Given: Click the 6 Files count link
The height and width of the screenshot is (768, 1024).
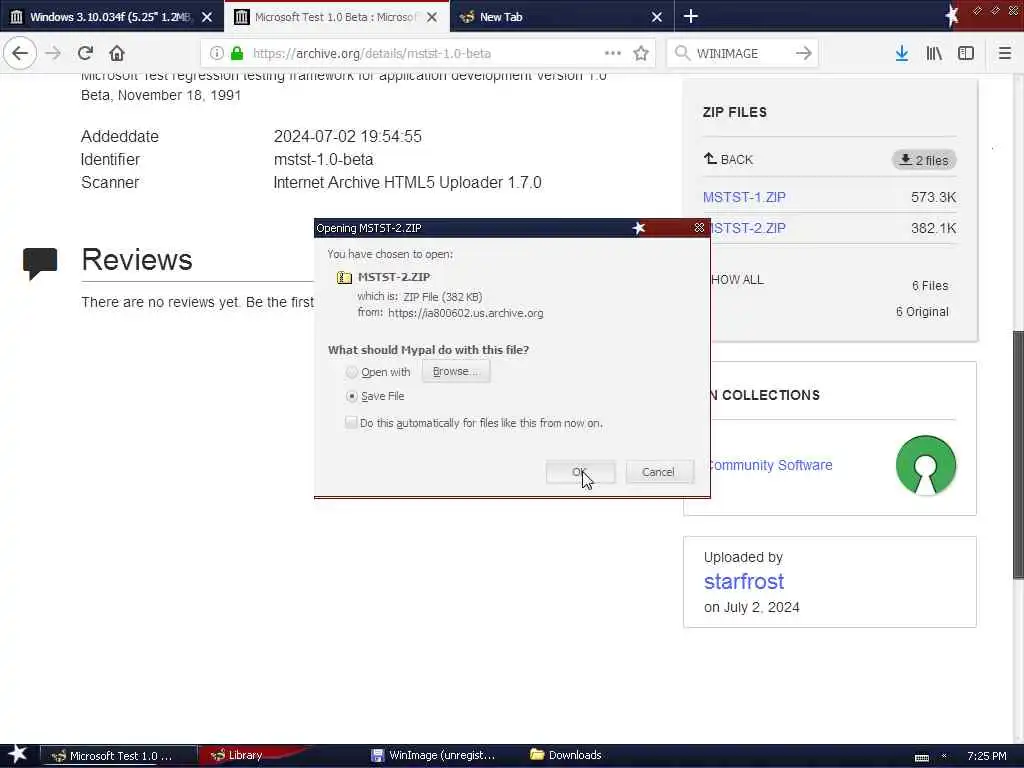Looking at the screenshot, I should (930, 285).
